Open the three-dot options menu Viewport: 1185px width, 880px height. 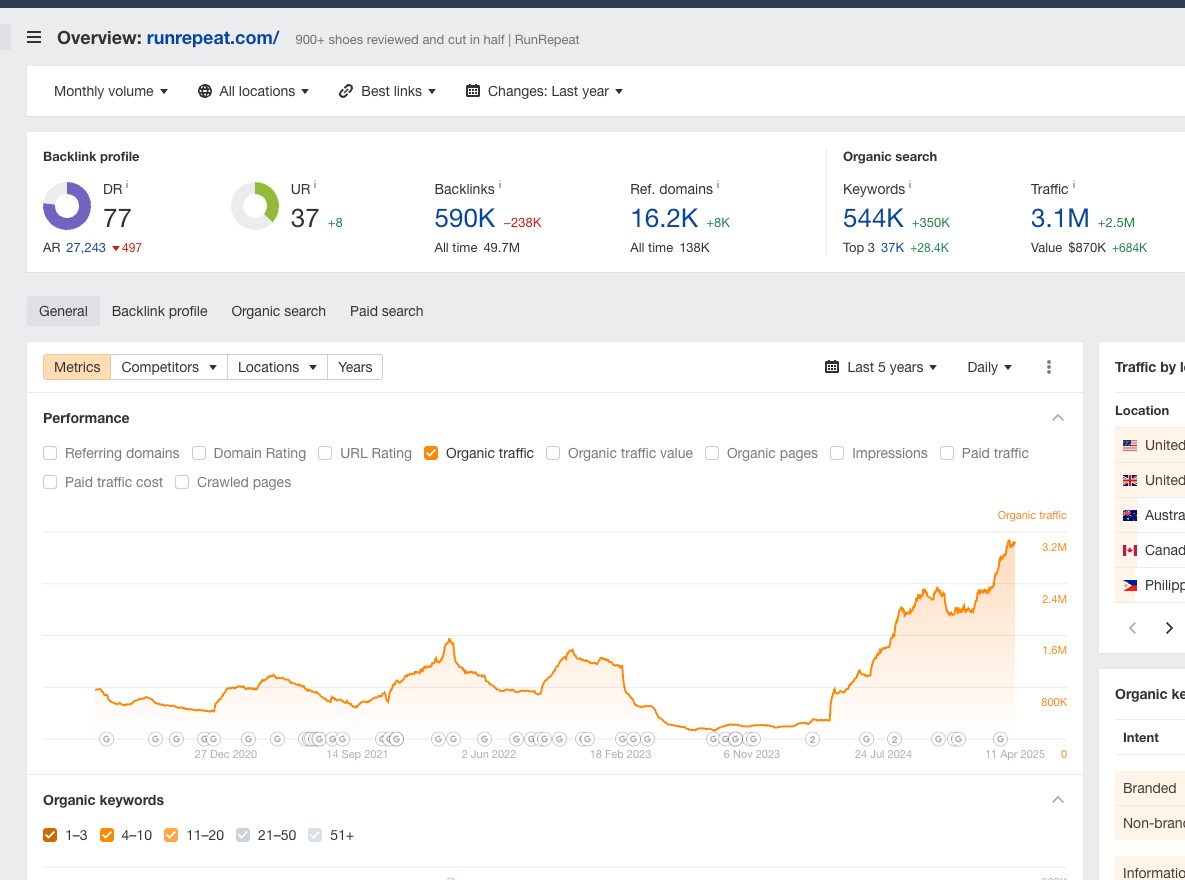click(x=1048, y=367)
